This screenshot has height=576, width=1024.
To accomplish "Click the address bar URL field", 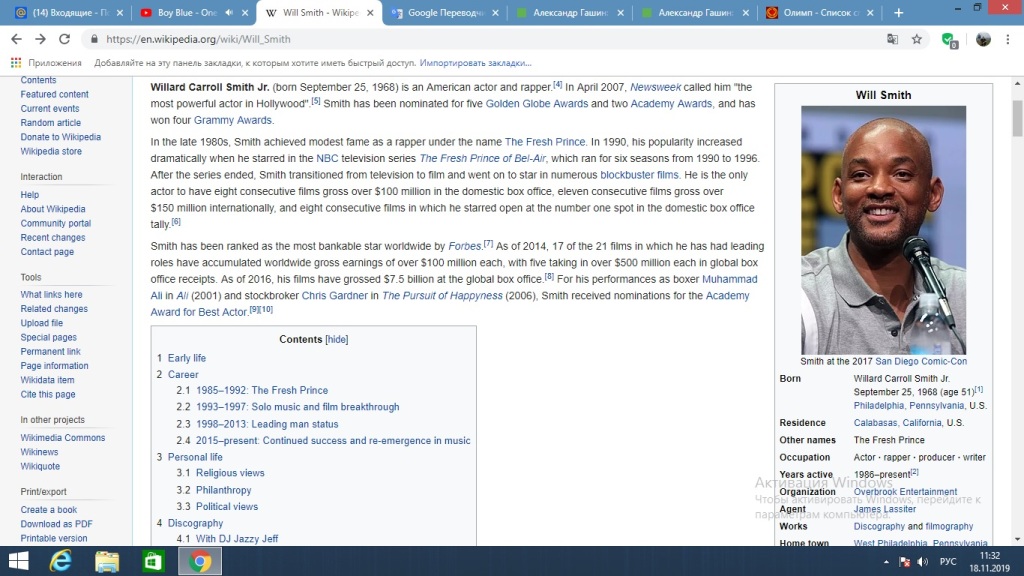I will click(483, 39).
